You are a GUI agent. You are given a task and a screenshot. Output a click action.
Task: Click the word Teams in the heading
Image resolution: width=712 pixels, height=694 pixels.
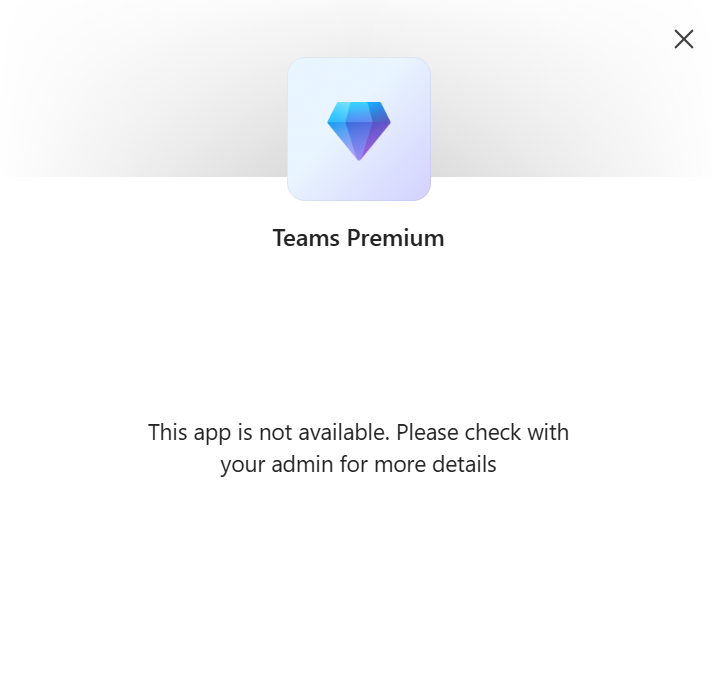[x=306, y=238]
